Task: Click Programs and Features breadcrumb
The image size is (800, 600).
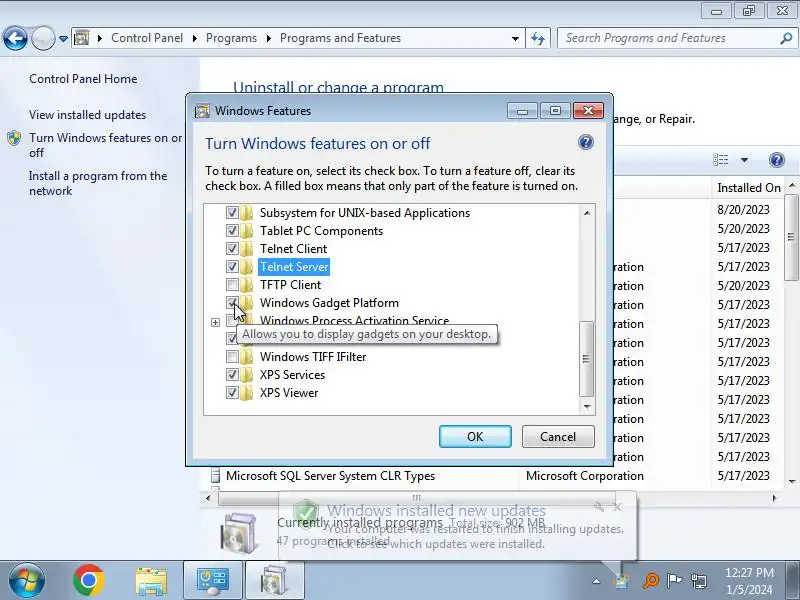Action: point(340,38)
